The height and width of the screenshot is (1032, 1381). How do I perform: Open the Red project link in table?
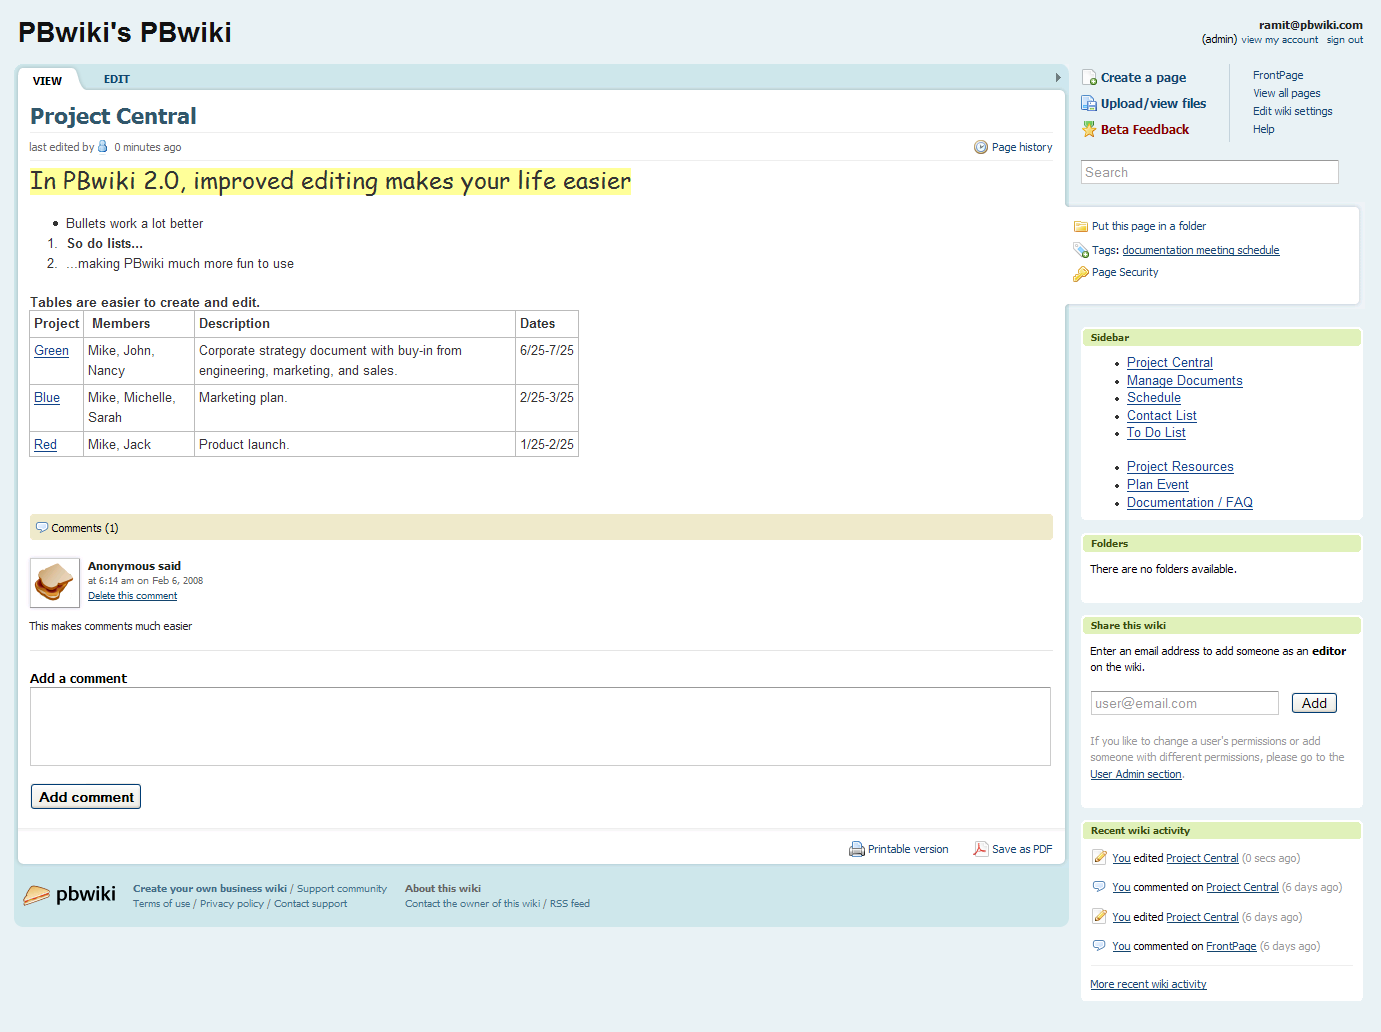point(45,445)
